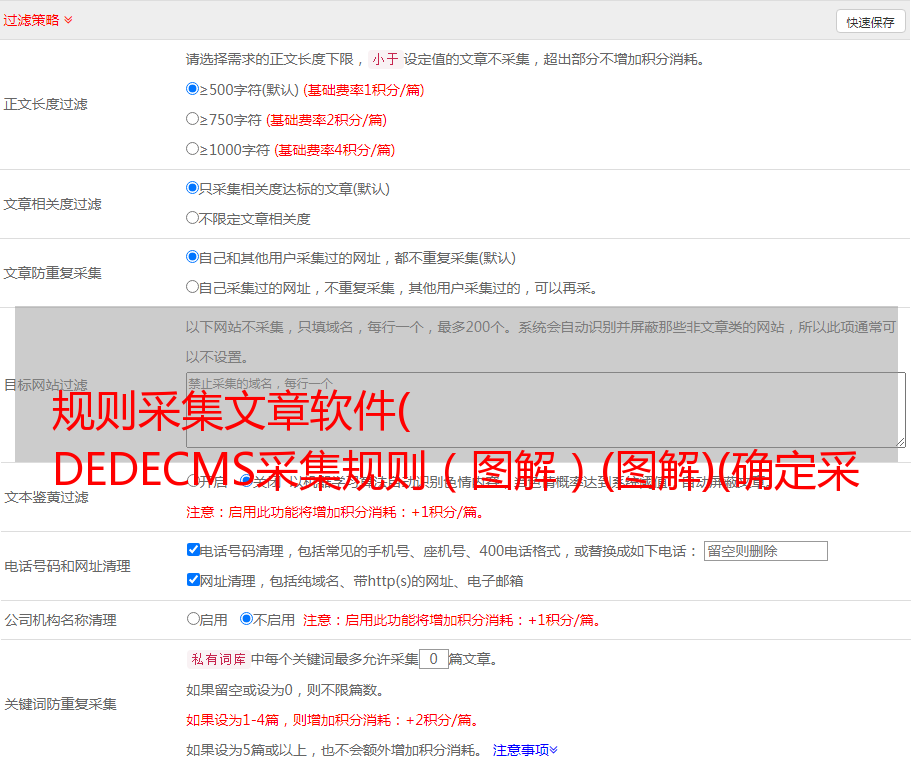Select 只采集相关度达标的文章 option
This screenshot has width=912, height=768.
click(193, 188)
